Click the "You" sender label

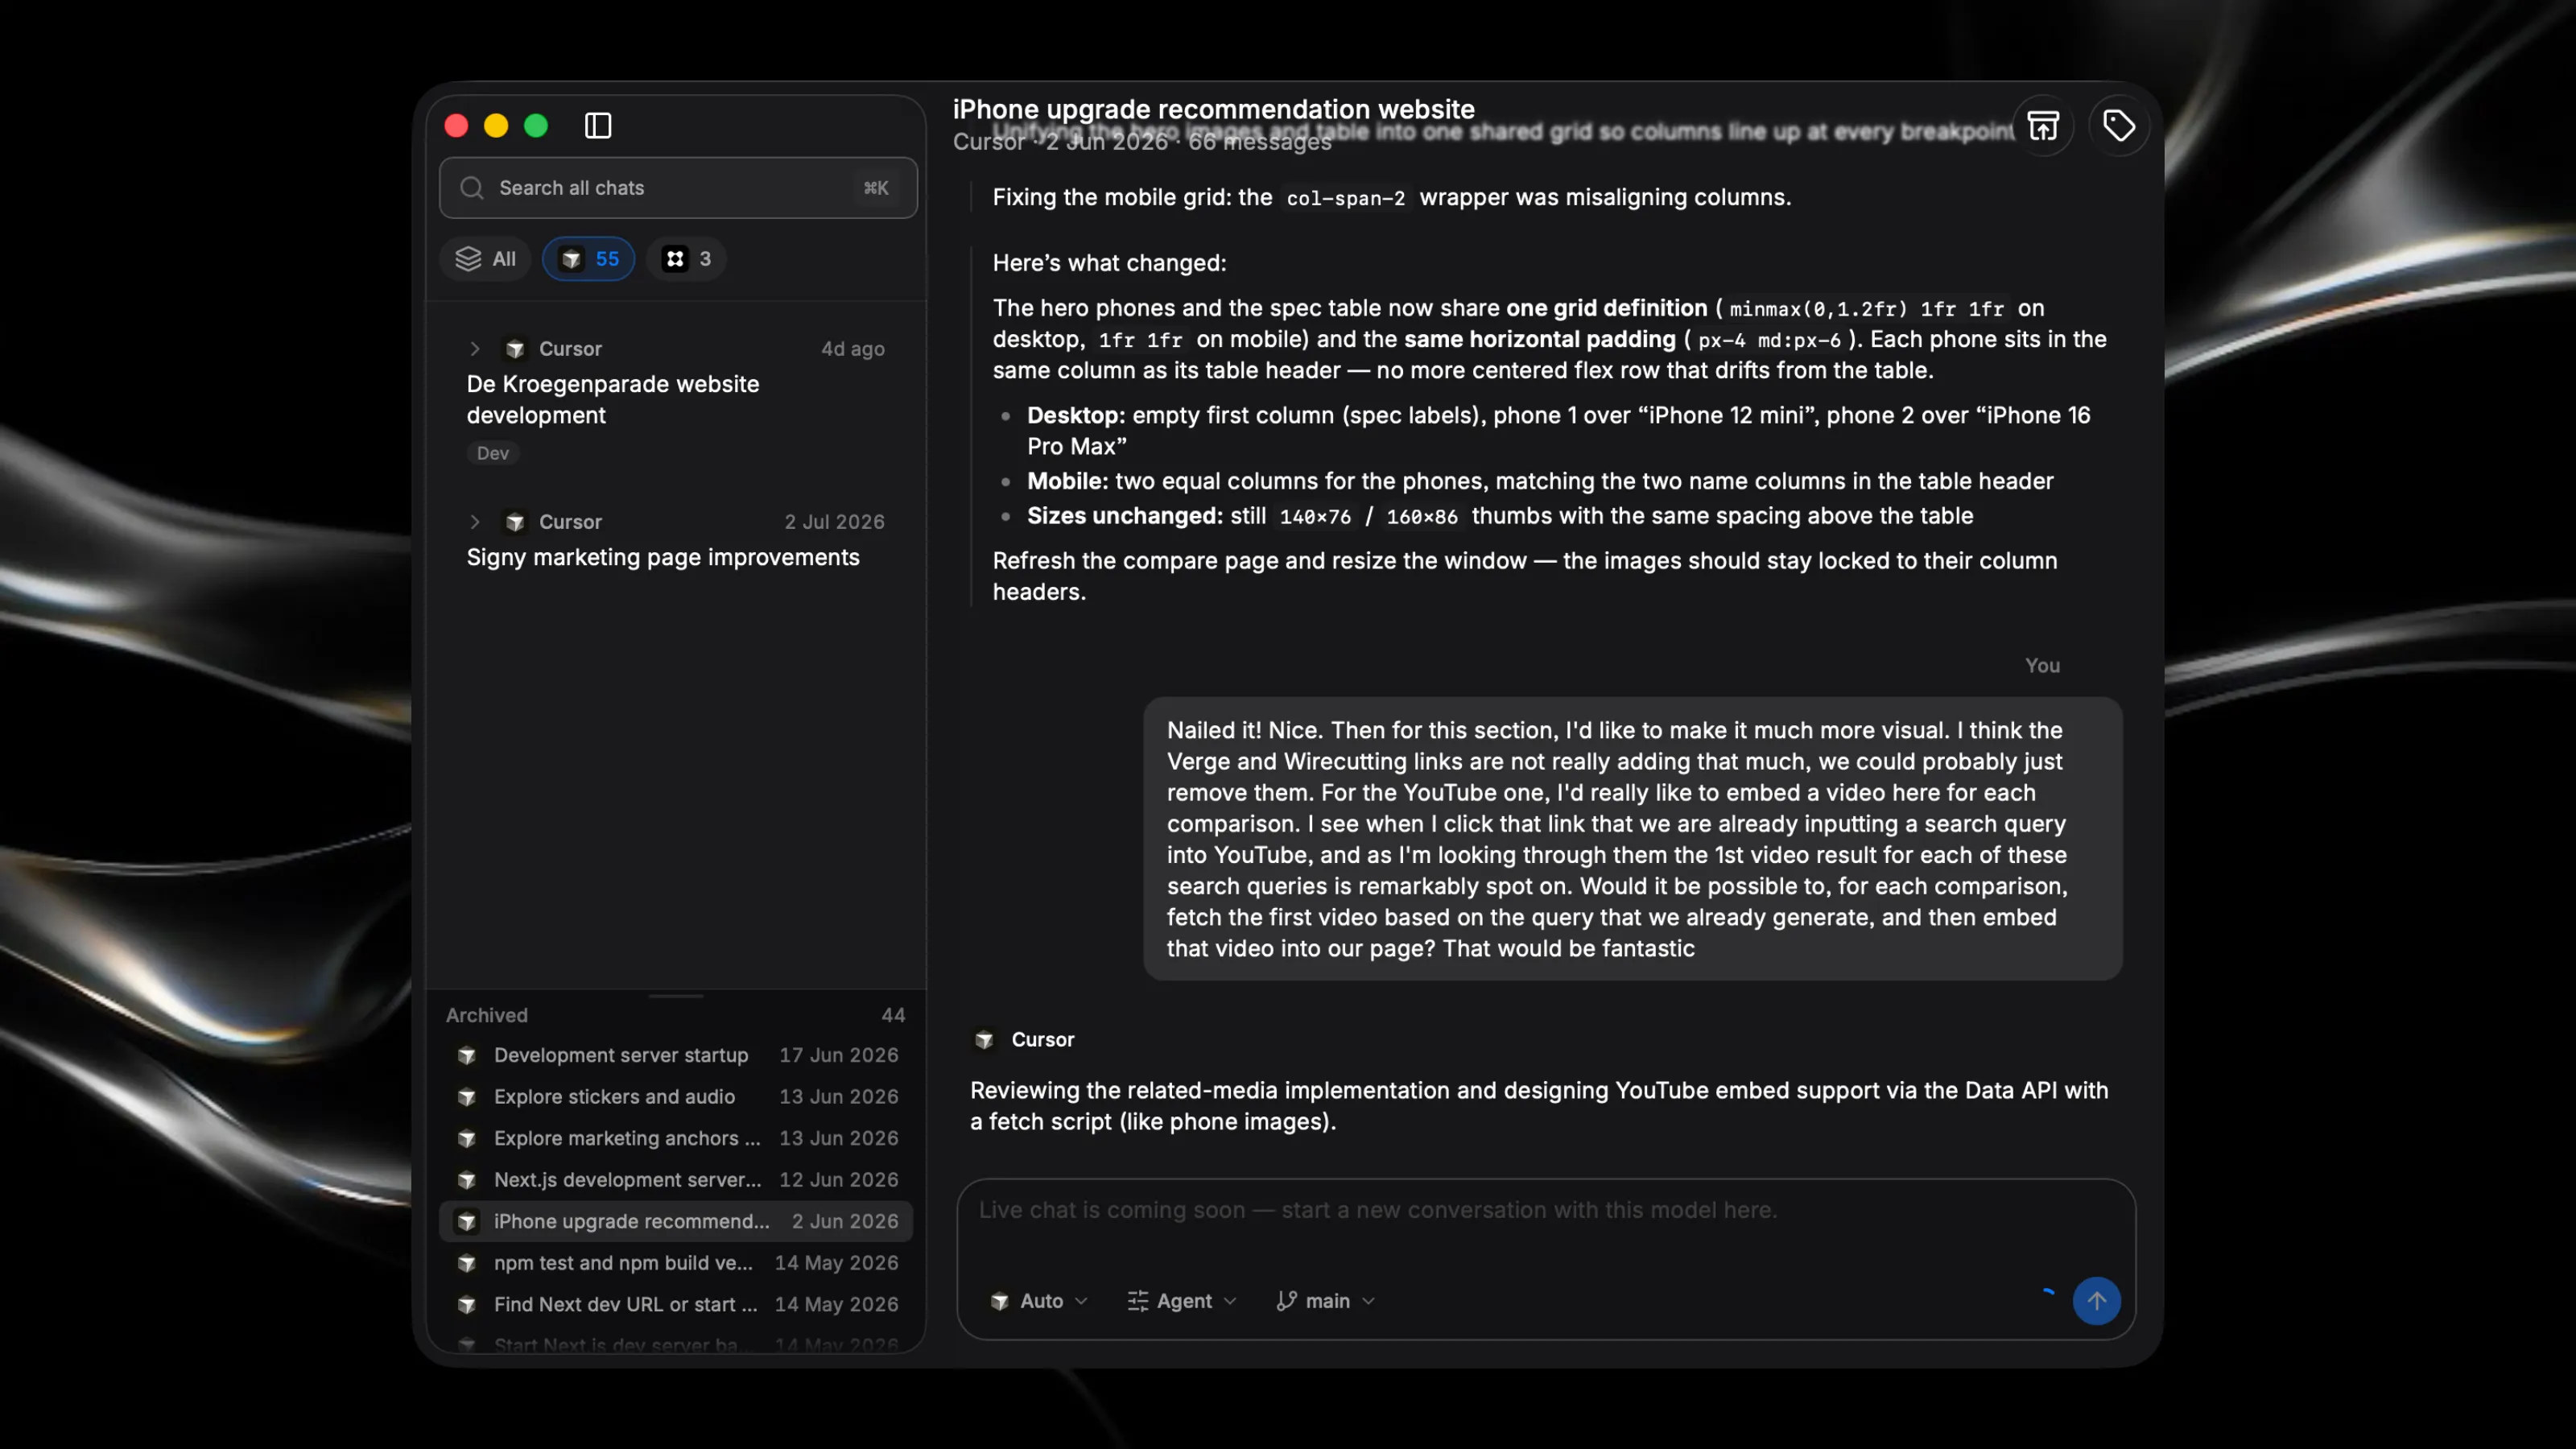(x=2042, y=666)
